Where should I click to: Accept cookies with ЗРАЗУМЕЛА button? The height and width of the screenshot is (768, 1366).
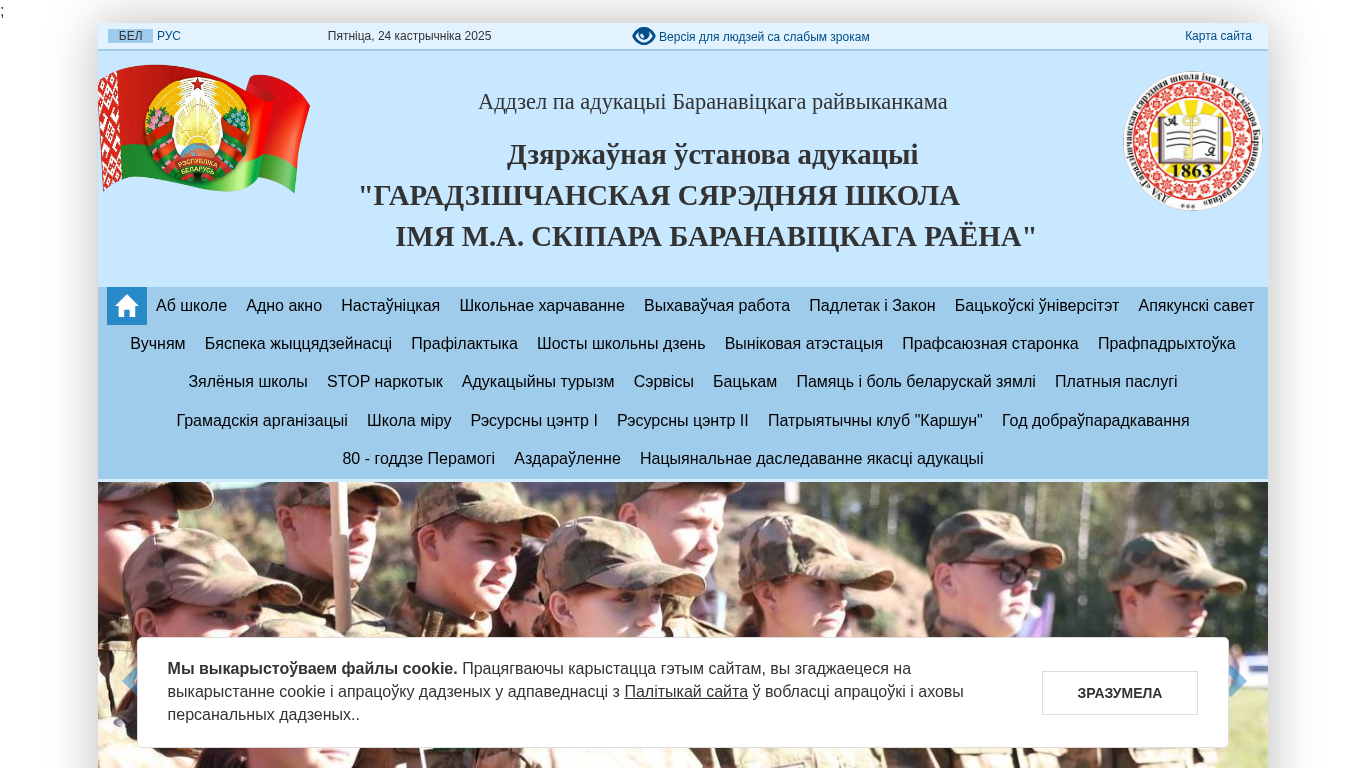click(1120, 693)
